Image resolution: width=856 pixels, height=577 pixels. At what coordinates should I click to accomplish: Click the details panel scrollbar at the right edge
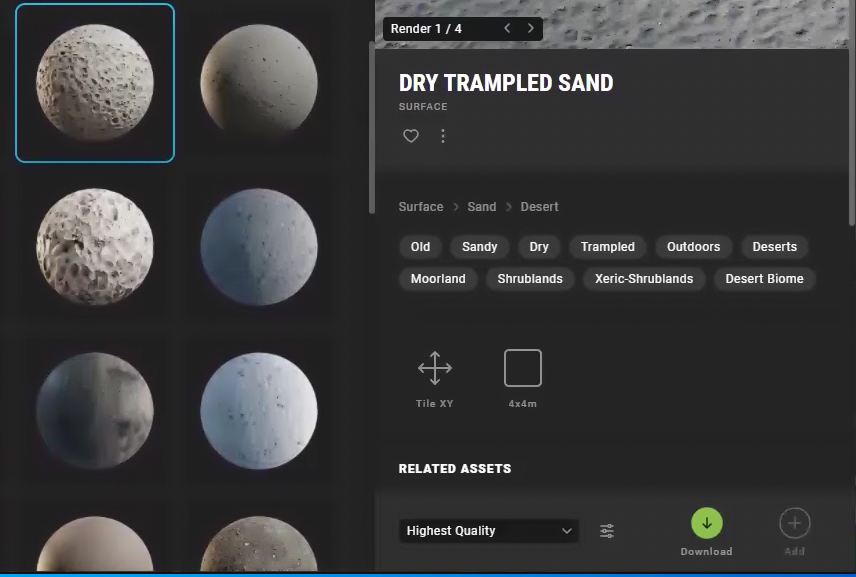[852, 114]
